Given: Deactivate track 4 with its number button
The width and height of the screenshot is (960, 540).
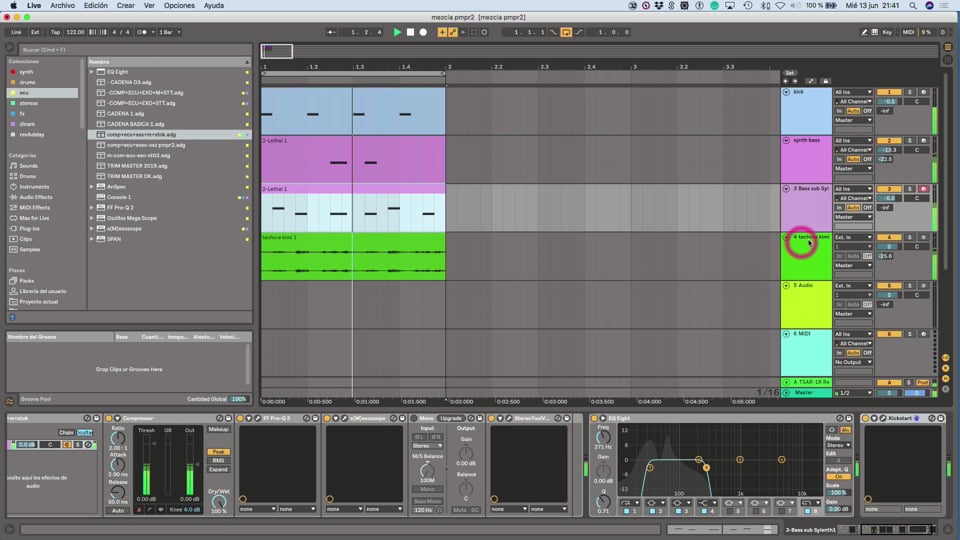Looking at the screenshot, I should tap(889, 237).
